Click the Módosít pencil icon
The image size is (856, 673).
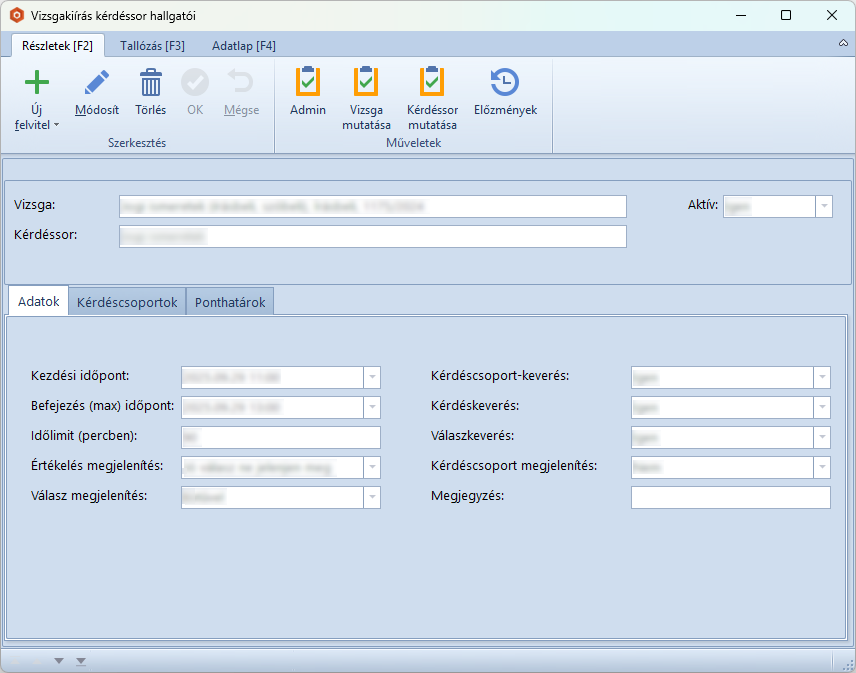(x=97, y=83)
